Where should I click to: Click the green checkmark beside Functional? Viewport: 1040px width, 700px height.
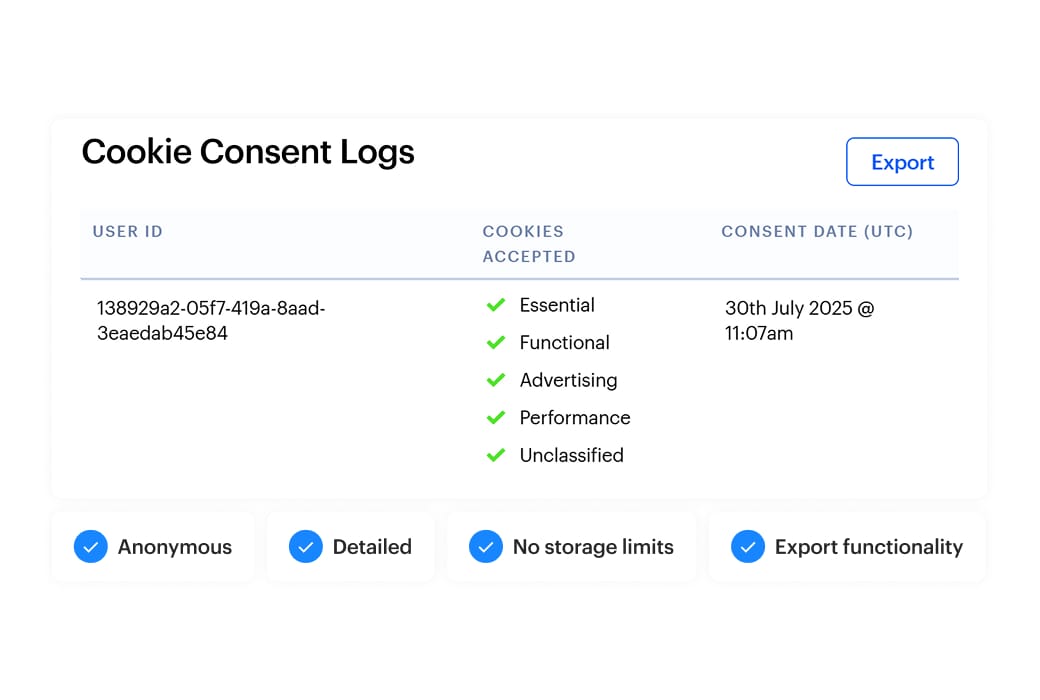click(x=496, y=343)
